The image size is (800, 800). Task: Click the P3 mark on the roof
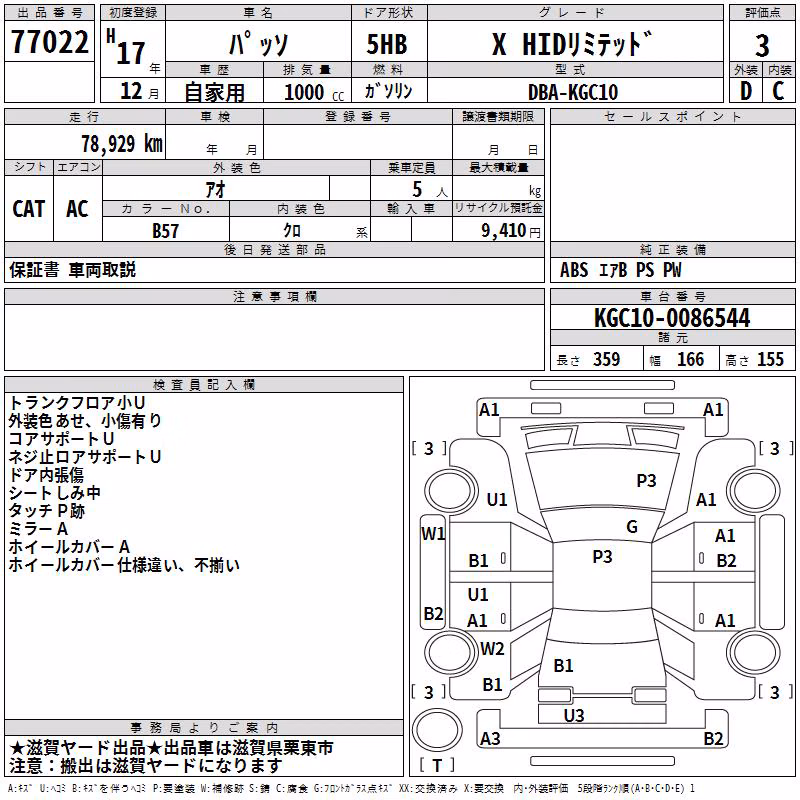point(602,556)
